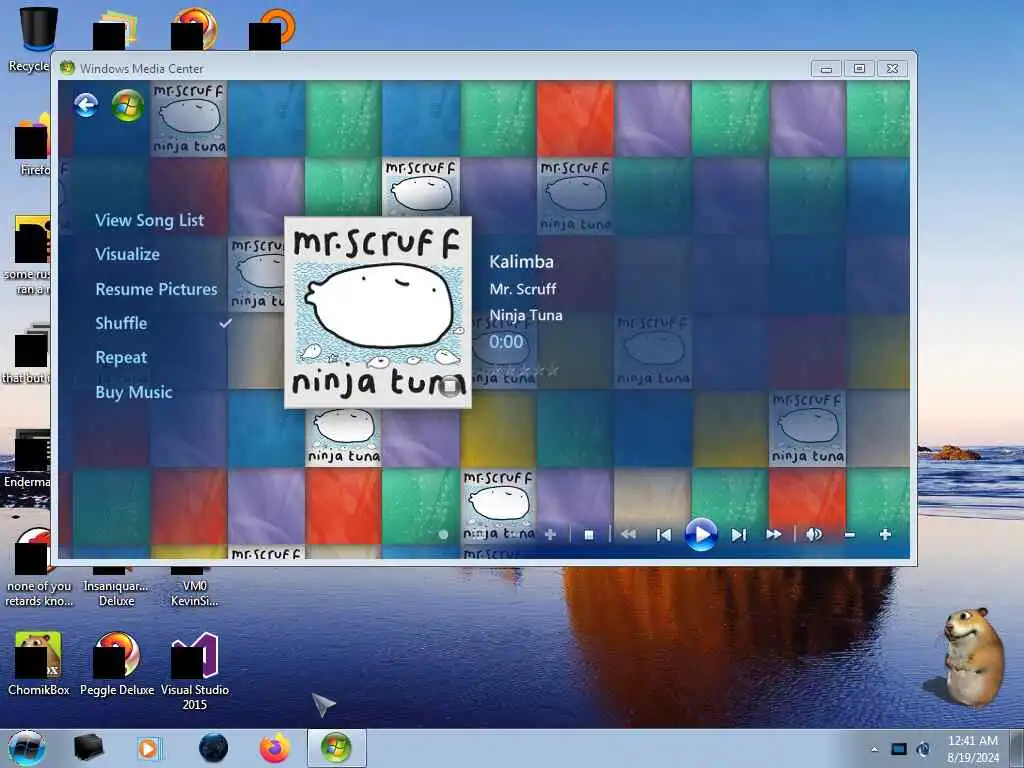Image resolution: width=1024 pixels, height=768 pixels.
Task: Open the Peggle Deluxe desktop shortcut
Action: point(117,664)
